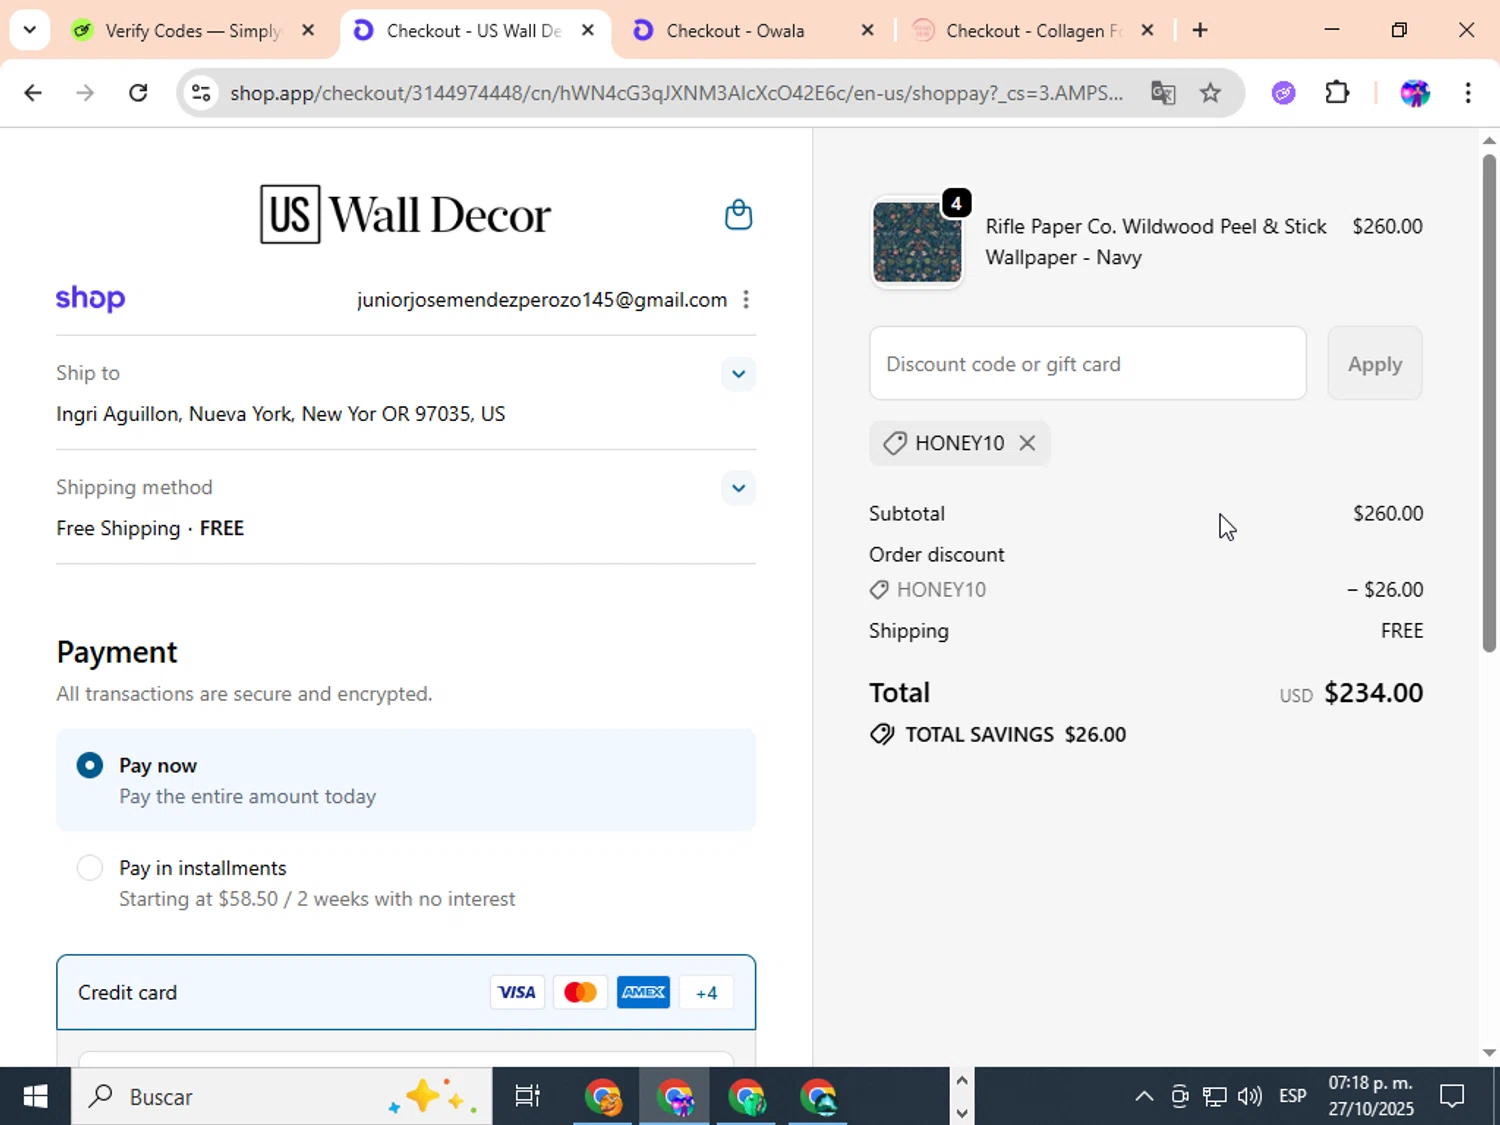Image resolution: width=1500 pixels, height=1125 pixels.
Task: Open the second Chrome taskbar icon
Action: (x=675, y=1097)
